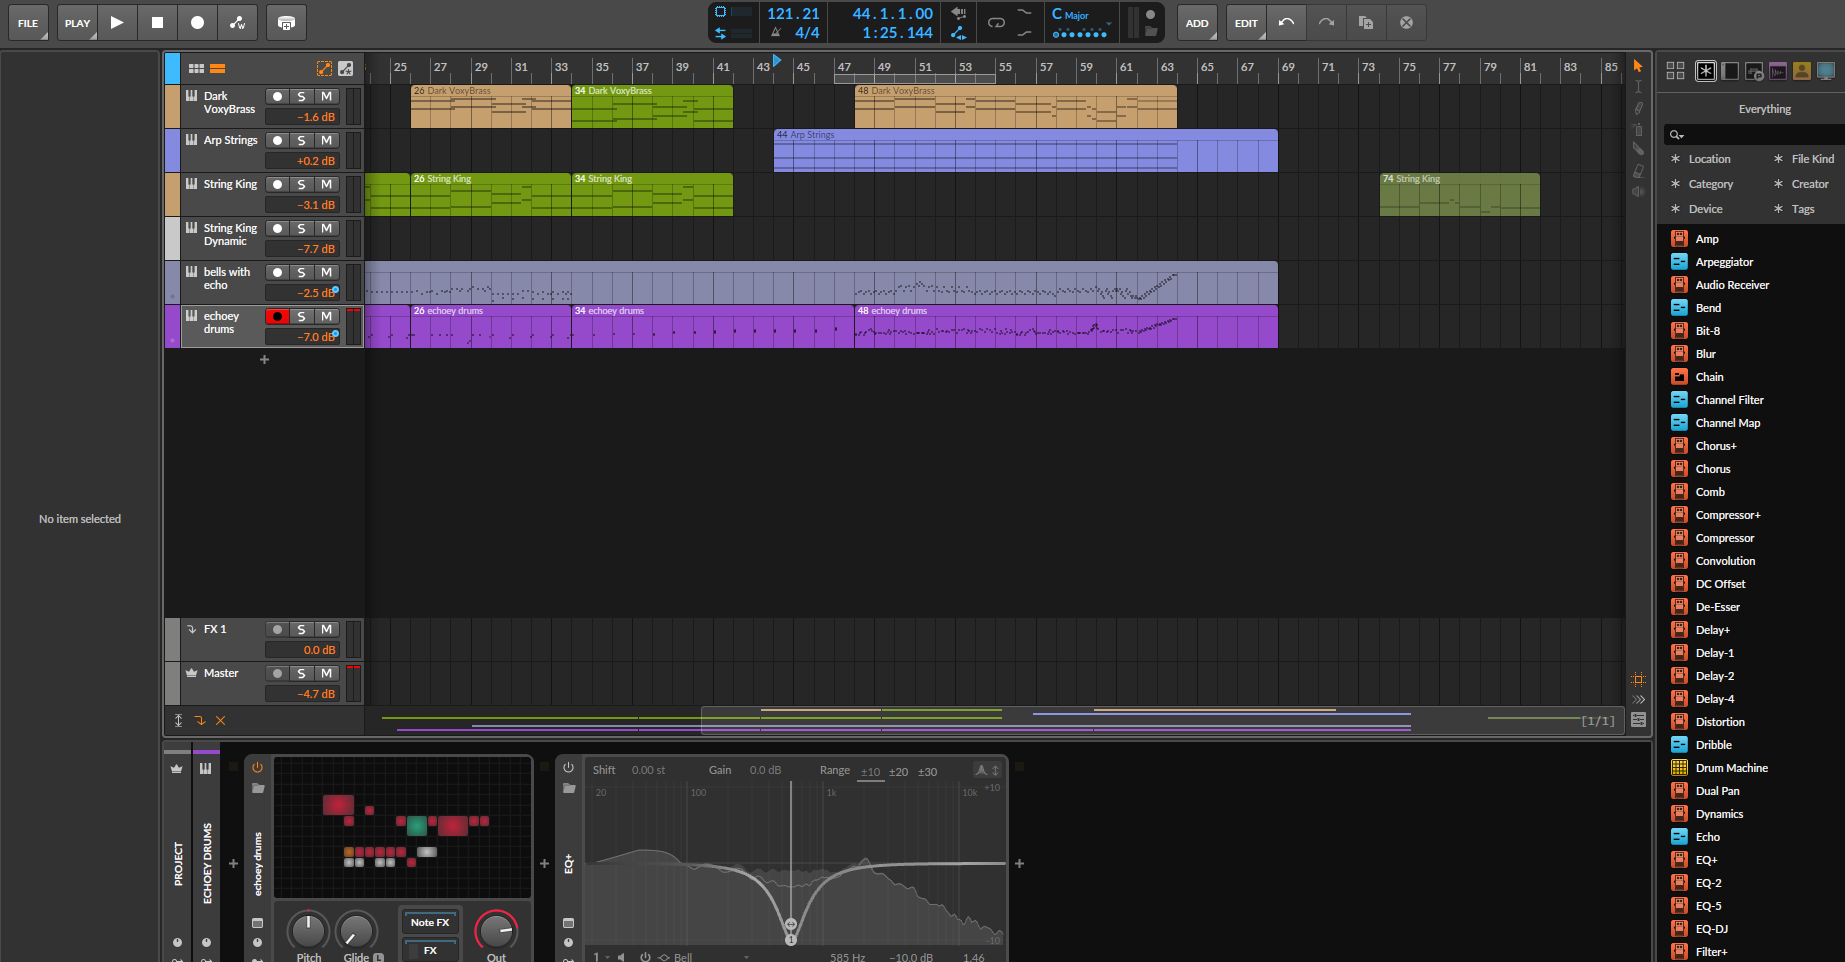Filter browser by Creator
Screen dimensions: 1845x962
pyautogui.click(x=1809, y=184)
